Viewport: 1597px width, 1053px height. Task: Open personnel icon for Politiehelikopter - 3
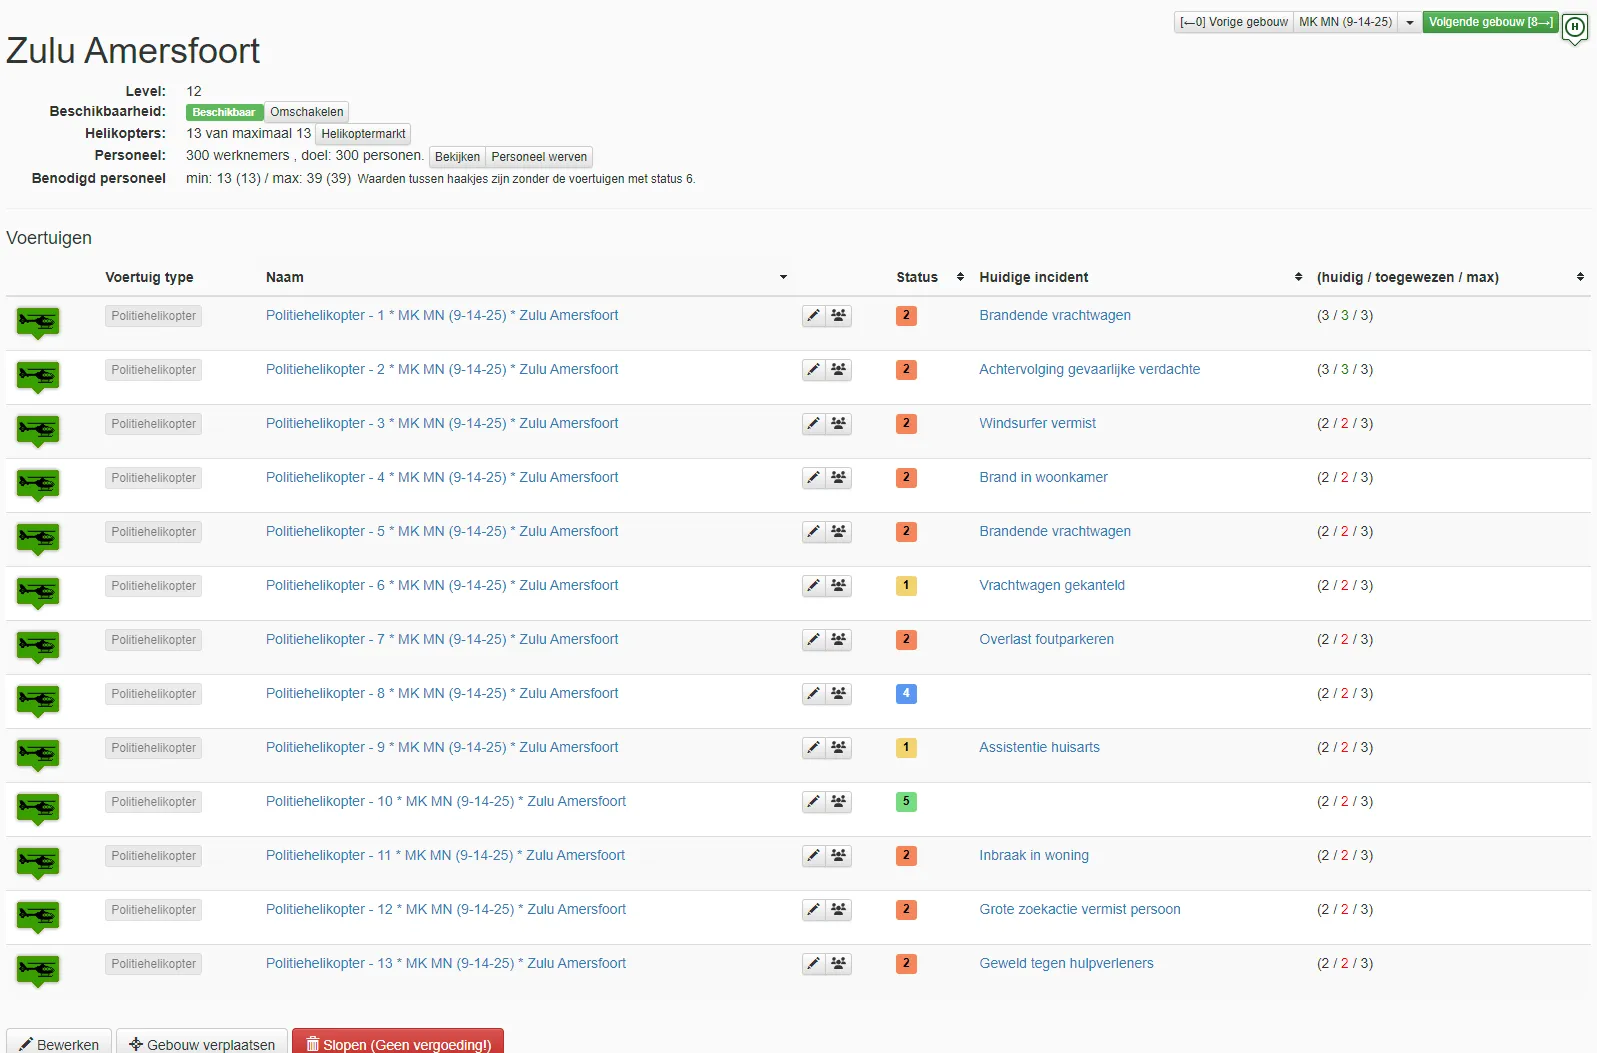(839, 424)
